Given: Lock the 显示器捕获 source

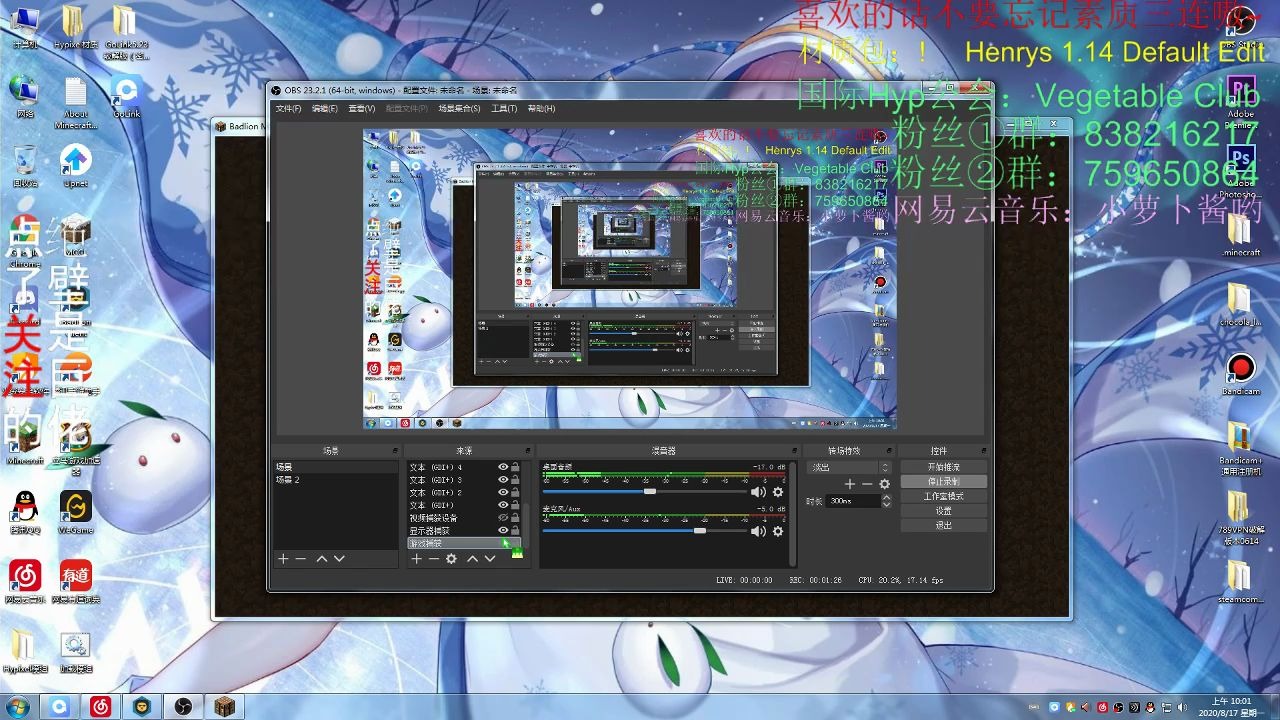Looking at the screenshot, I should click(x=515, y=531).
